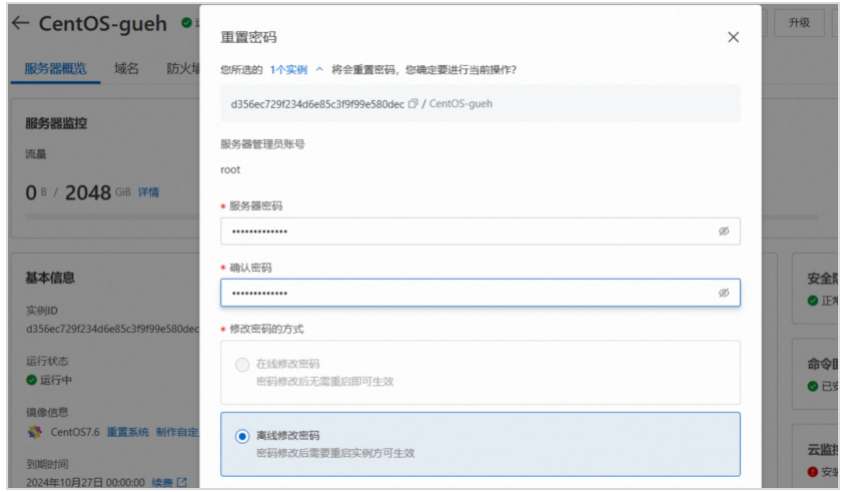
Task: Click the external link icon beside 续费
Action: (x=182, y=483)
